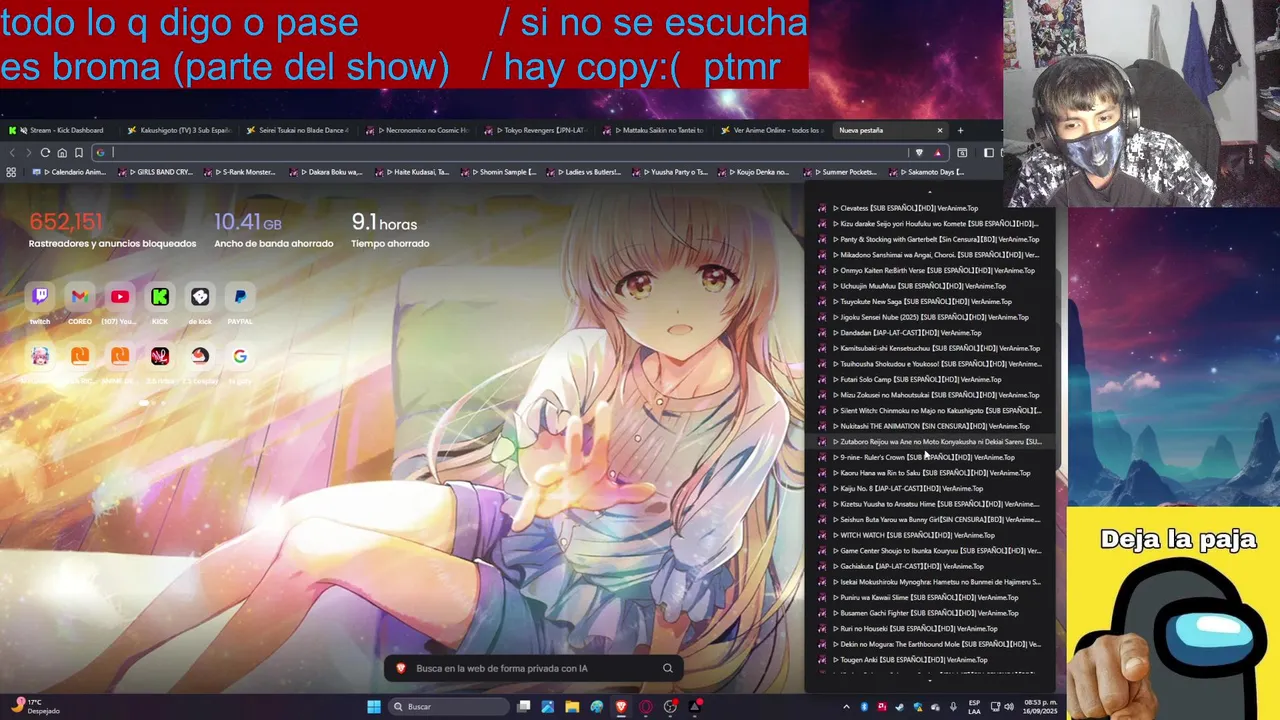Image resolution: width=1280 pixels, height=720 pixels.
Task: Select Kaiju No. 8 bookmark entry
Action: [930, 488]
